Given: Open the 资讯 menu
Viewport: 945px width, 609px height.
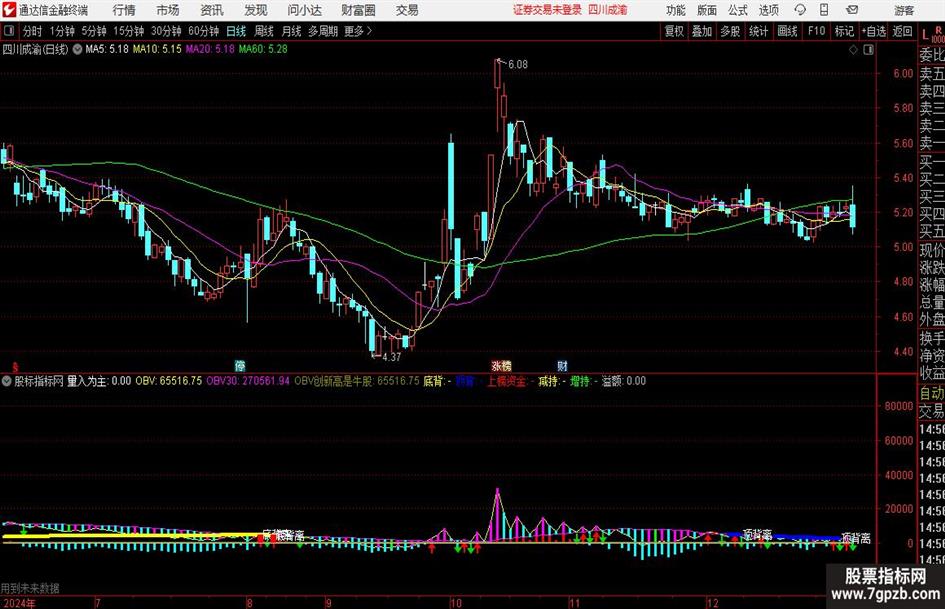Looking at the screenshot, I should [212, 10].
